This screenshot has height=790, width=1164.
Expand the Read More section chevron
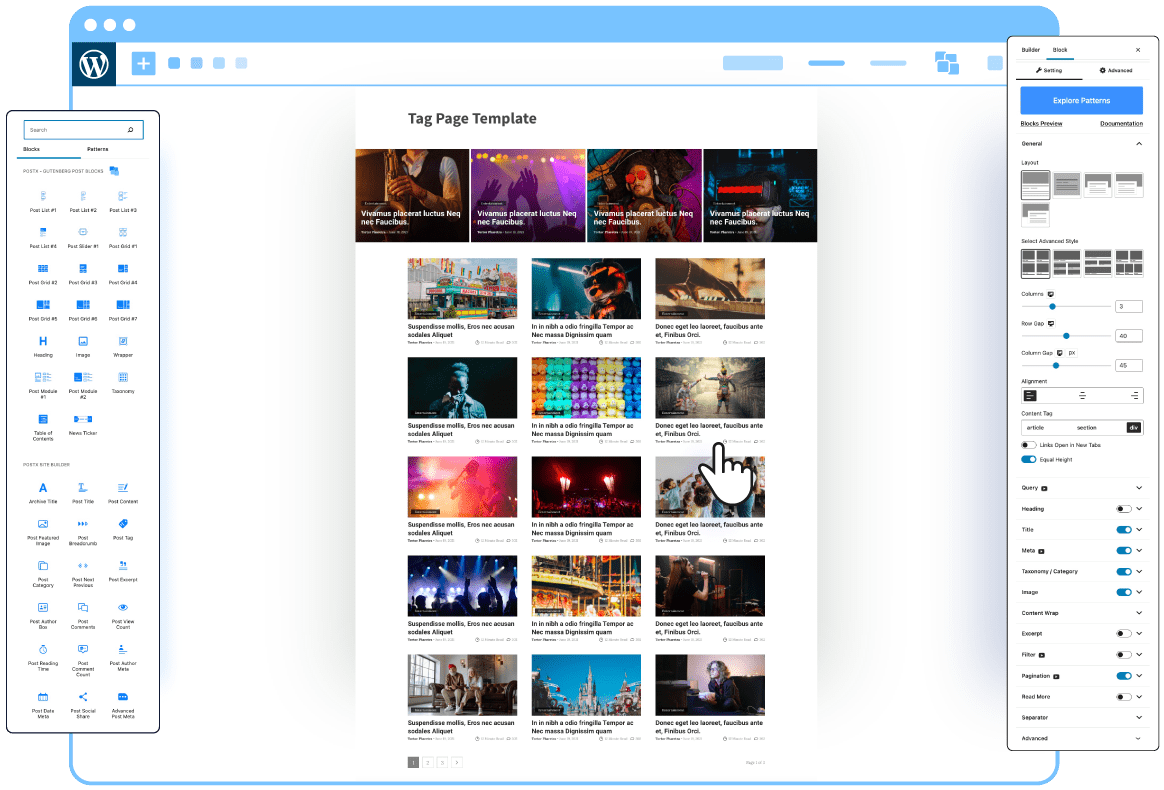(1139, 696)
